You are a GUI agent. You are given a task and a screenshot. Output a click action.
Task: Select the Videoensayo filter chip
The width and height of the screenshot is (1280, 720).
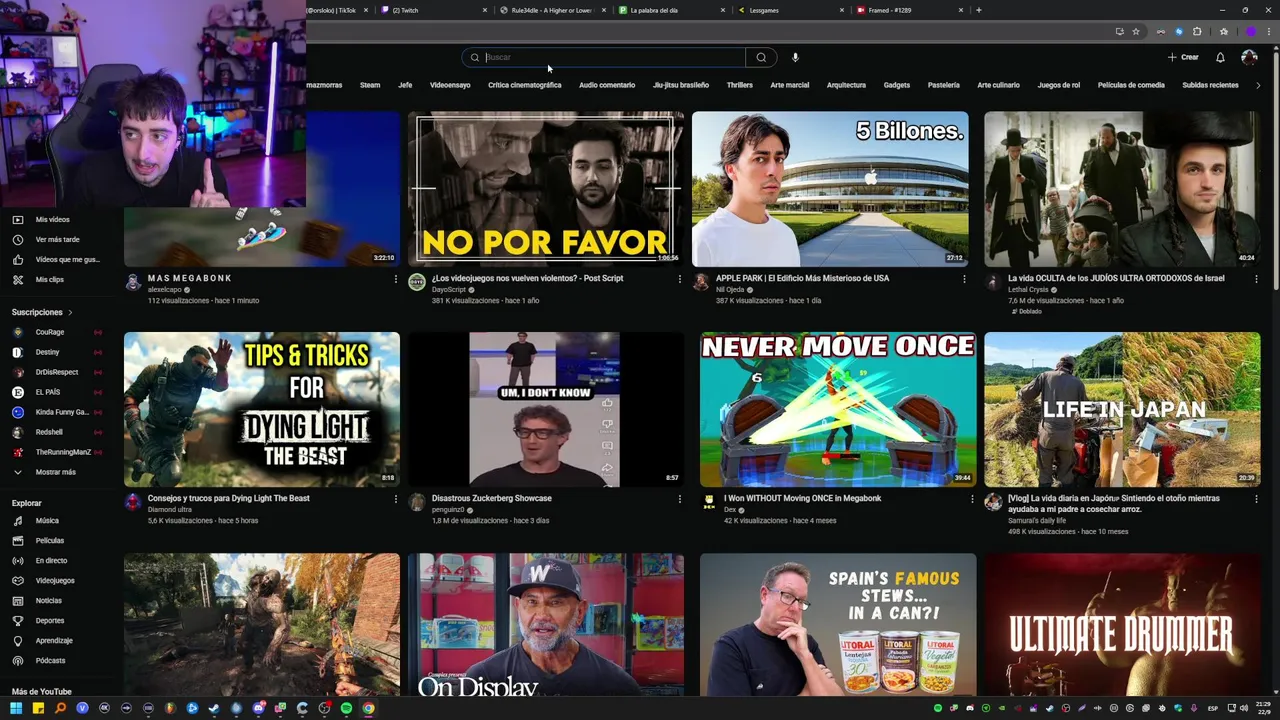(450, 85)
